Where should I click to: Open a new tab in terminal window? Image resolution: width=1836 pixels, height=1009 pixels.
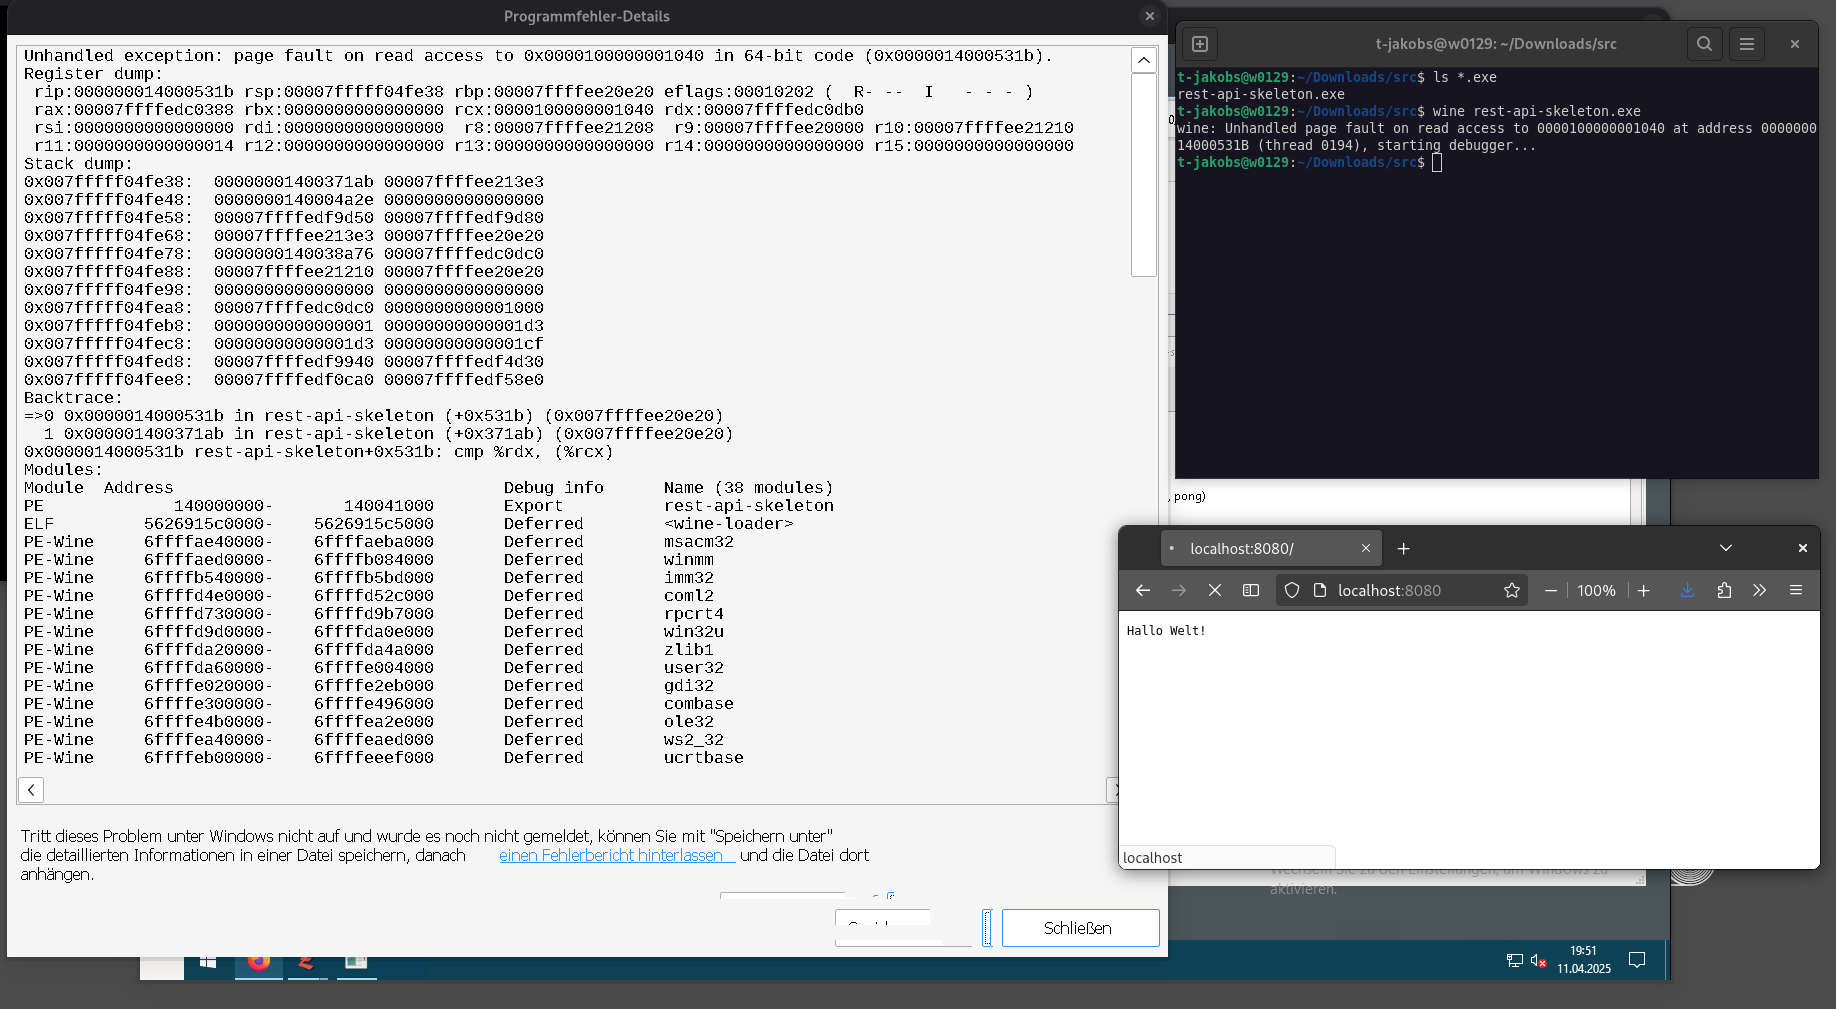click(x=1200, y=44)
